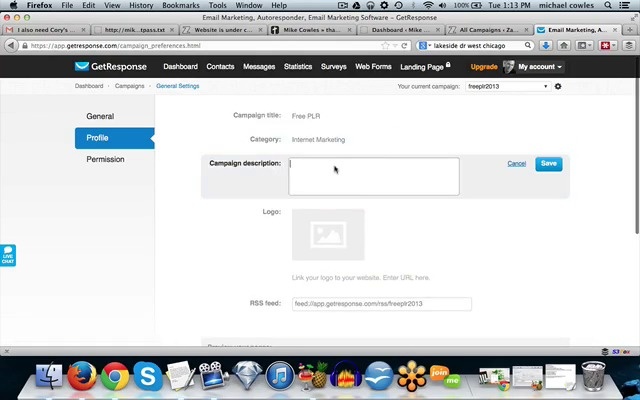The height and width of the screenshot is (400, 640).
Task: Click the Firefox address bar
Action: [x=202, y=46]
